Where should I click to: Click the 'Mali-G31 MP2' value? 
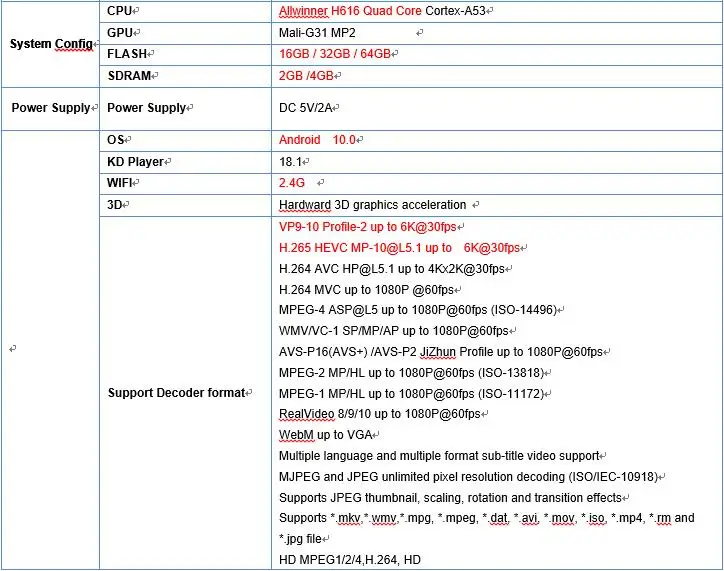(x=317, y=33)
